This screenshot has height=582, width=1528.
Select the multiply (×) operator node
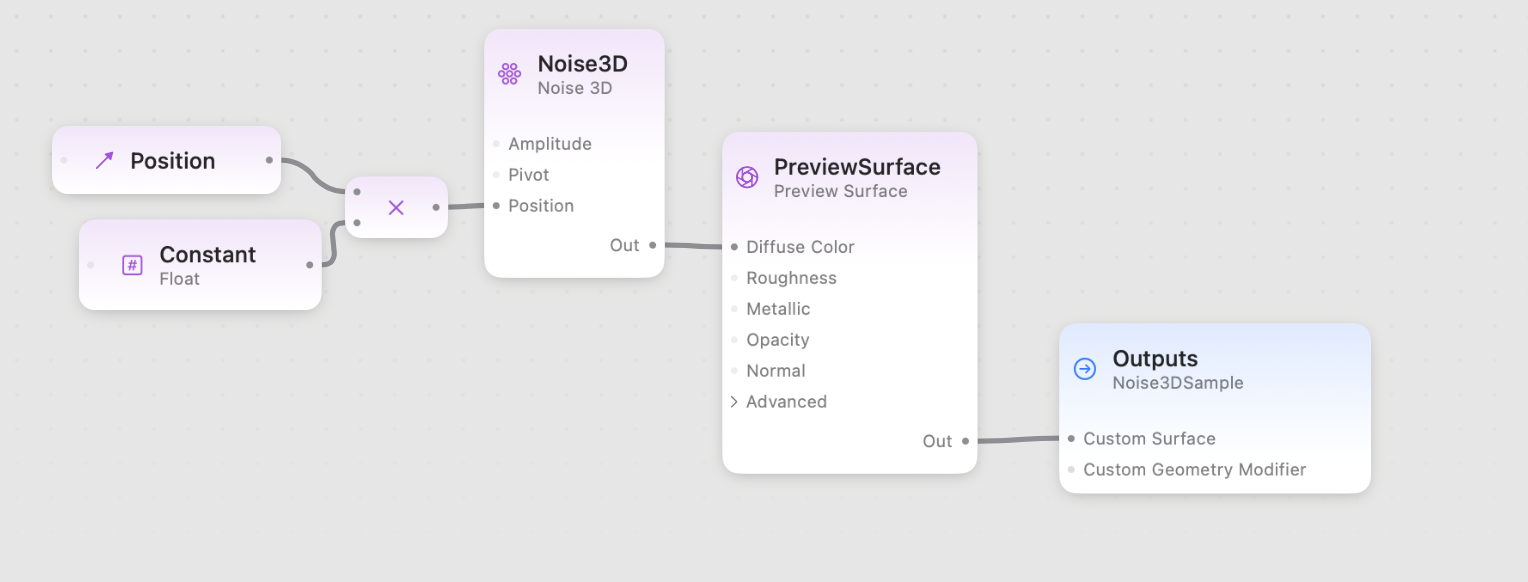tap(396, 207)
